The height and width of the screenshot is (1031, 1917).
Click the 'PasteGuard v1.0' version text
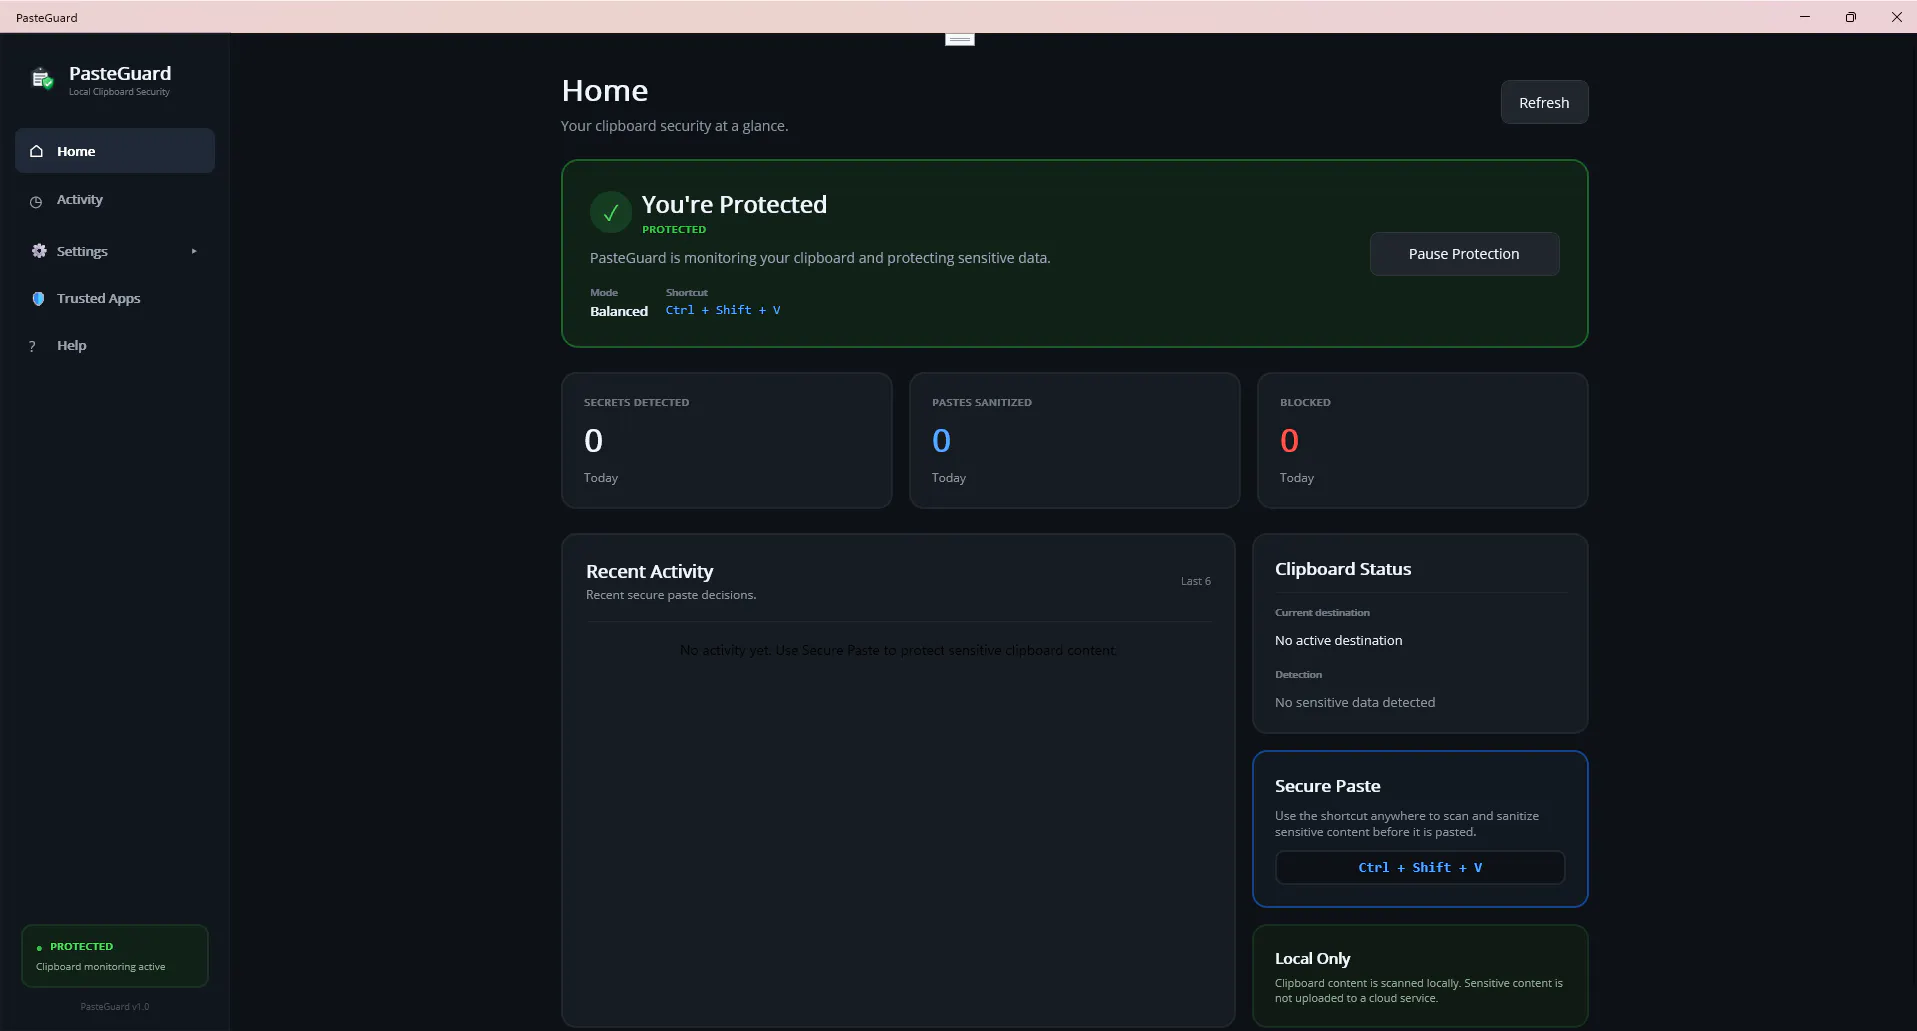[115, 1007]
